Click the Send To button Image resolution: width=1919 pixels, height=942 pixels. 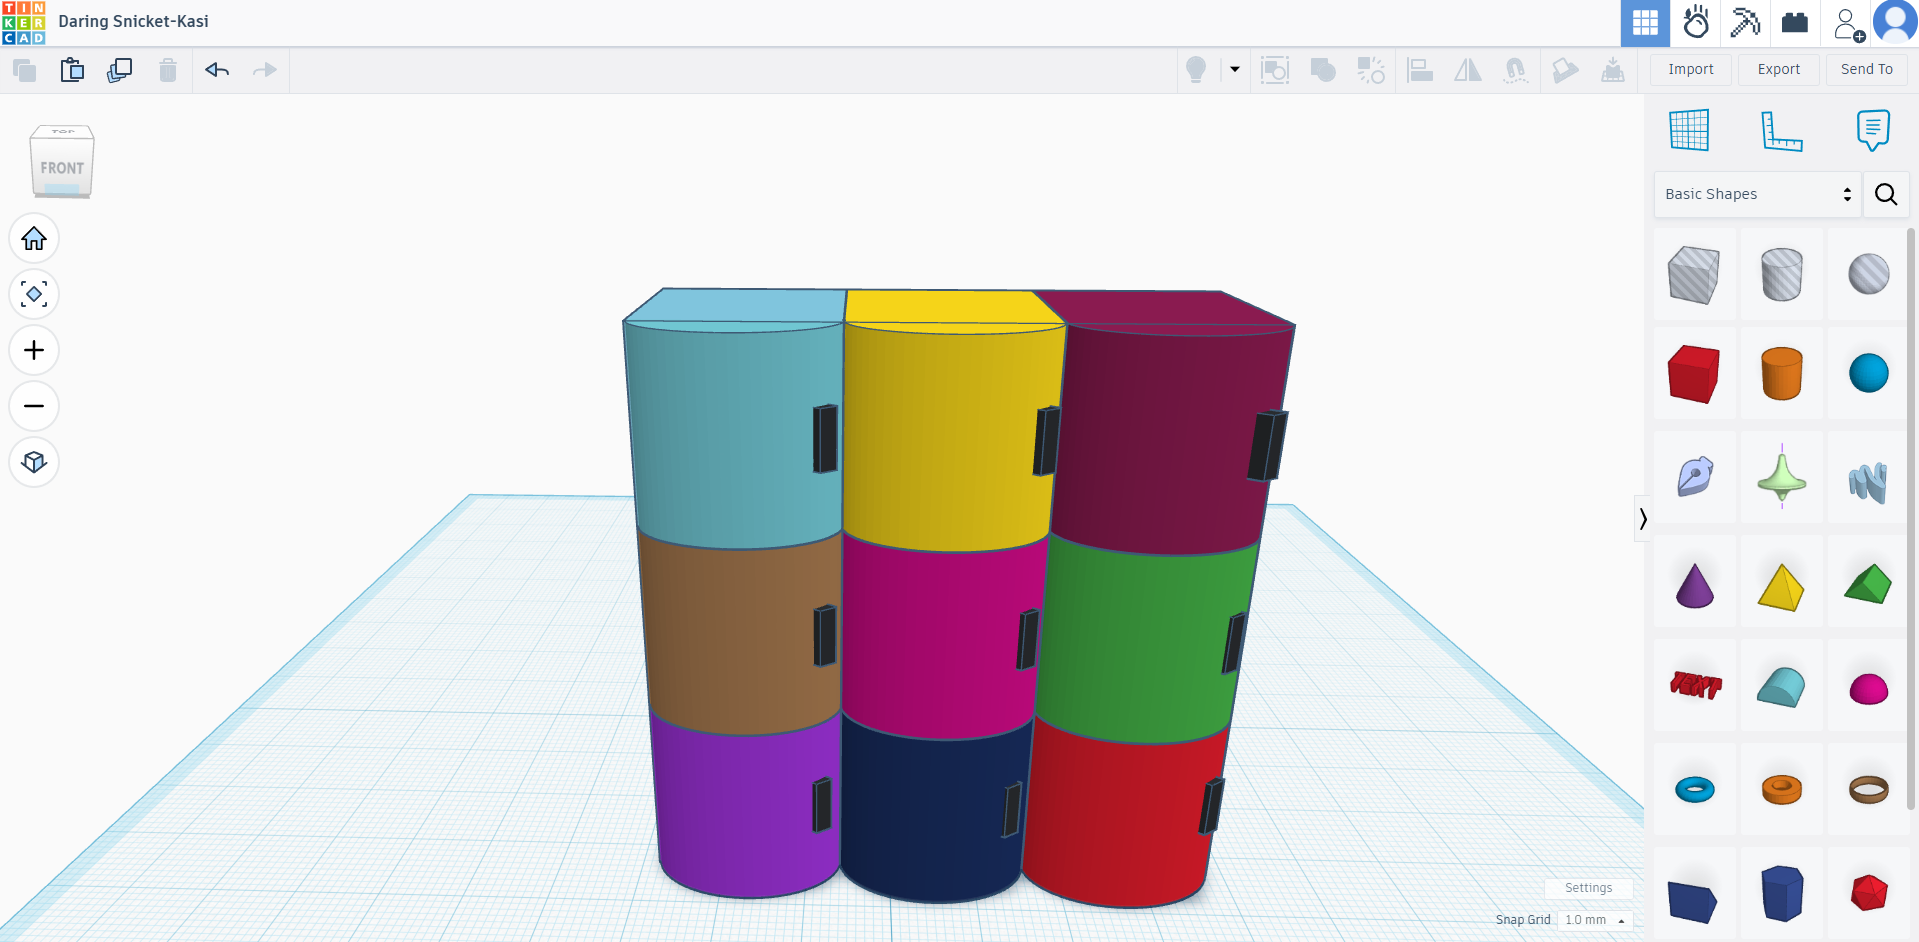click(1867, 69)
